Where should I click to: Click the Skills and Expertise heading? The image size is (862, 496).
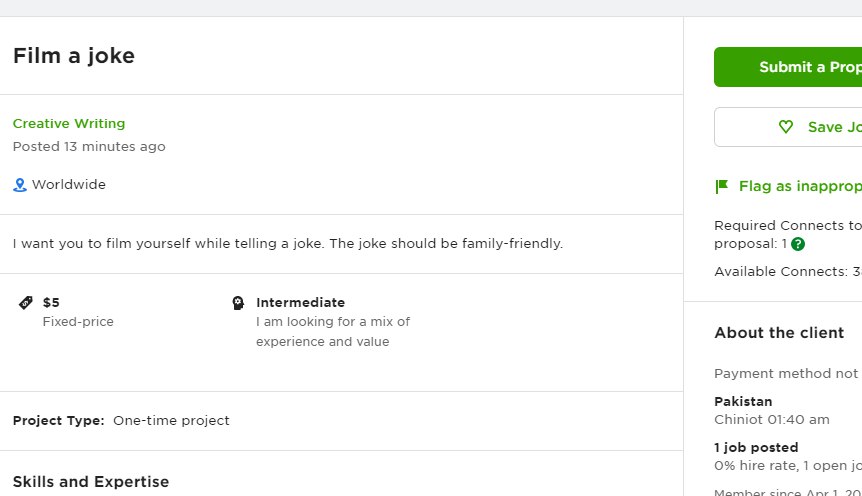tap(91, 482)
